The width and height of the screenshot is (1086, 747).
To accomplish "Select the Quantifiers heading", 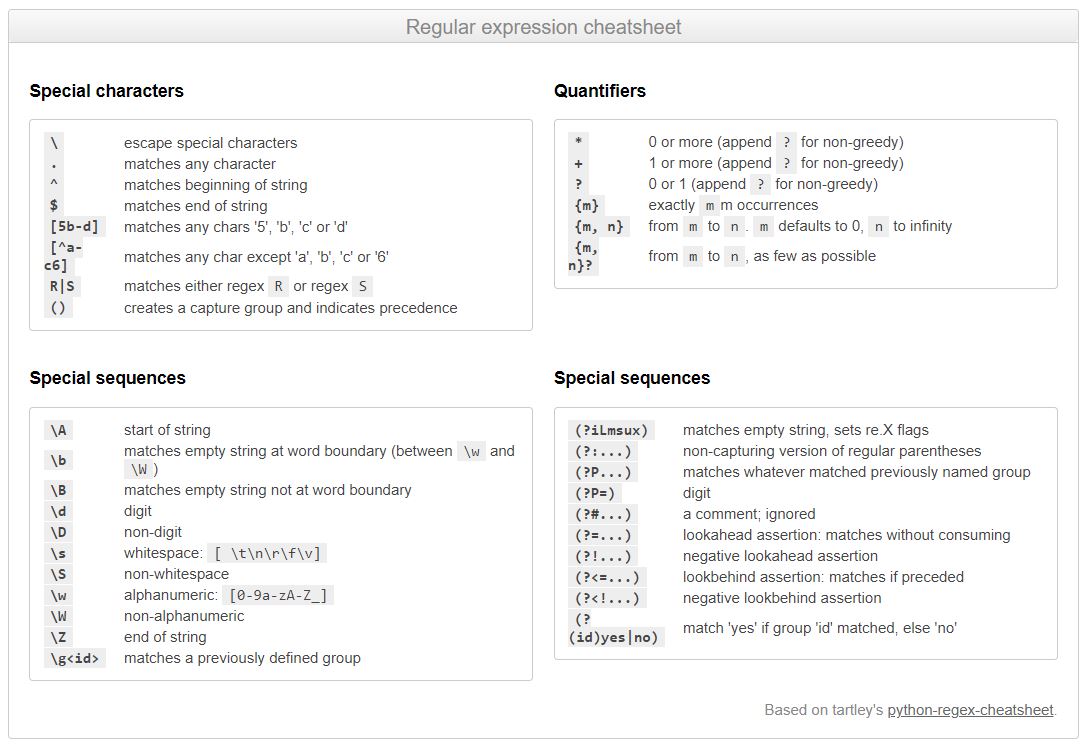I will 600,91.
